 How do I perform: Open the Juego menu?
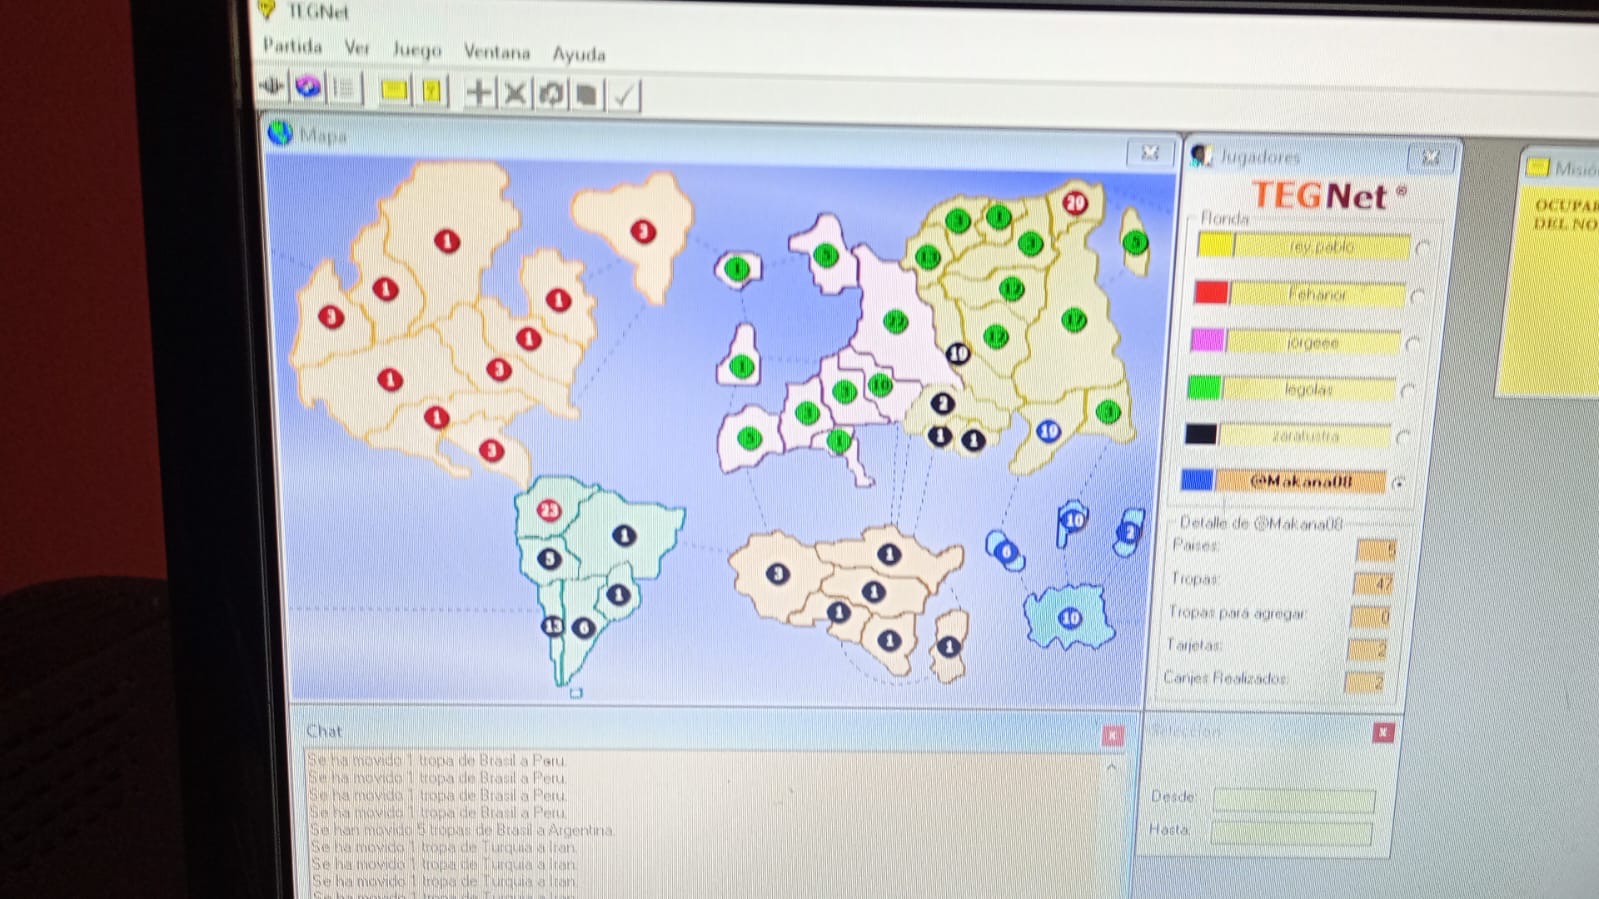pyautogui.click(x=417, y=50)
